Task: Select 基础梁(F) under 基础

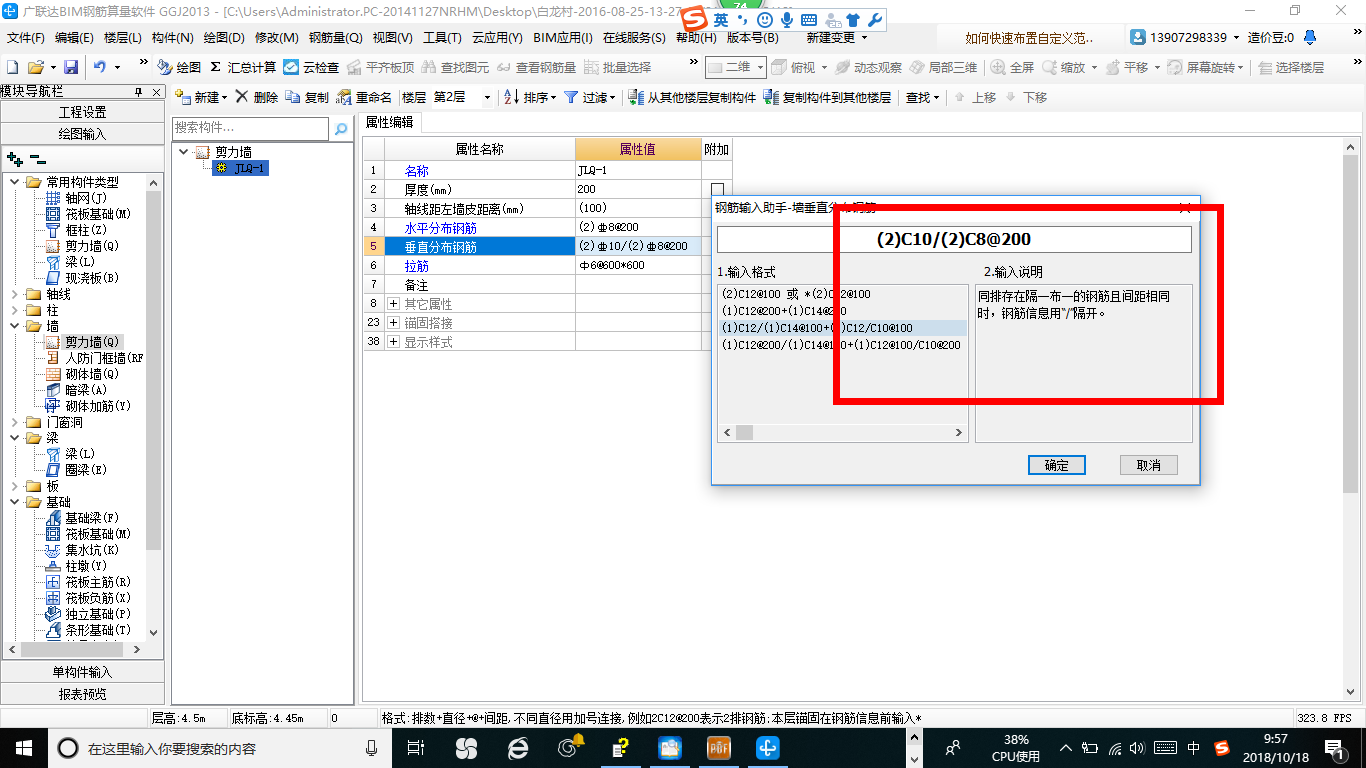Action: (x=83, y=518)
